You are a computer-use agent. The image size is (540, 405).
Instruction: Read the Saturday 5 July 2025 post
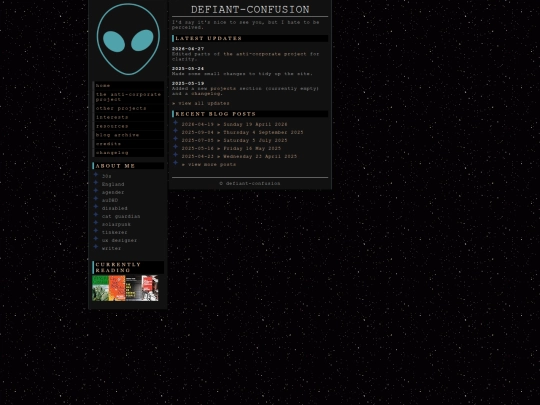[234, 141]
